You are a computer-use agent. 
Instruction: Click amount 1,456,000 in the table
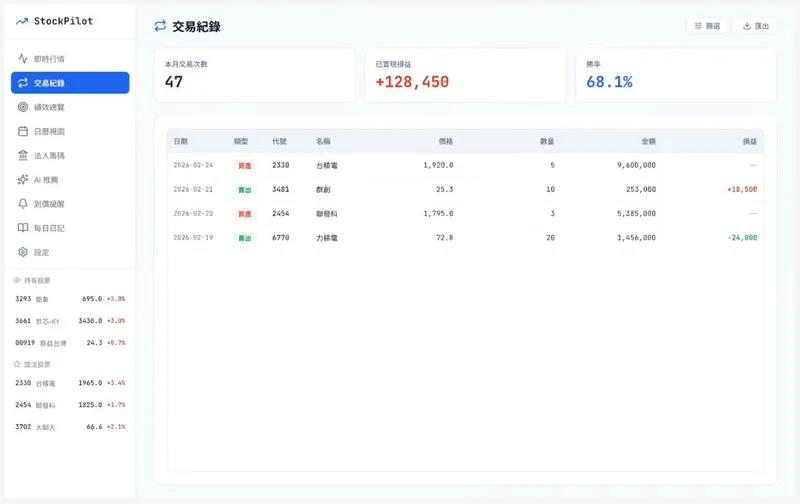[x=636, y=238]
